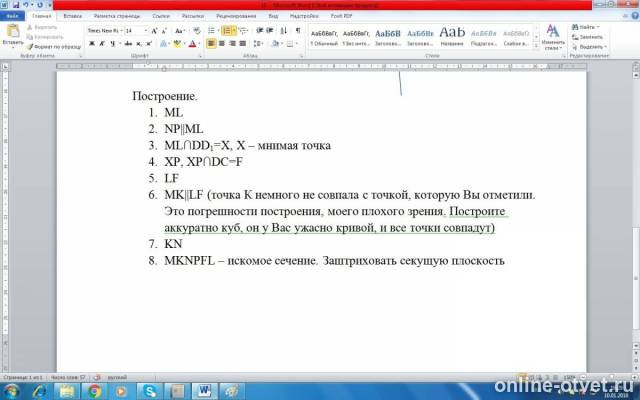
Task: Click the Save icon in quick access toolbar
Action: coord(16,5)
